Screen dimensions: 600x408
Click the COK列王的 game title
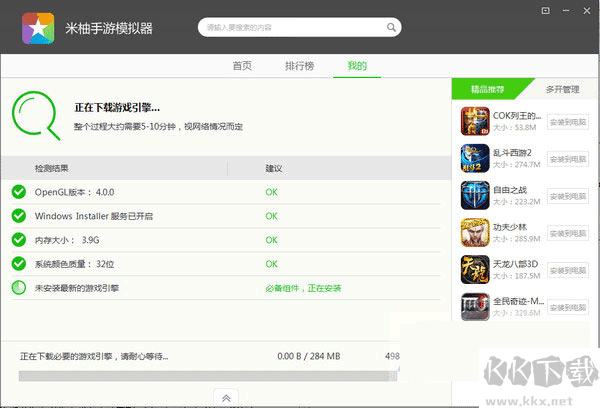[x=517, y=116]
